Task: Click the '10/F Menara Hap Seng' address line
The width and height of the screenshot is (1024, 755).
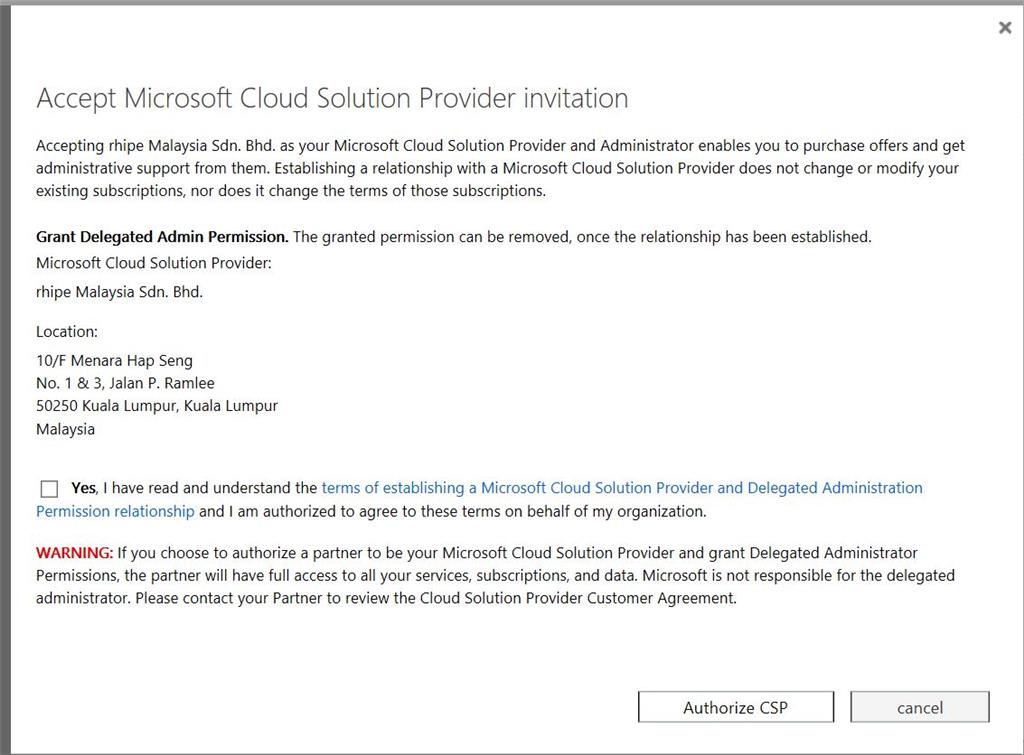Action: [114, 360]
